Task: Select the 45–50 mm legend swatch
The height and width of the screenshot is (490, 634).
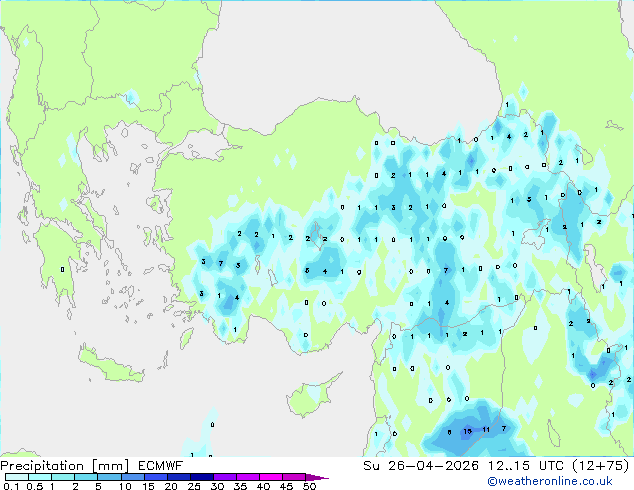Action: coord(294,477)
